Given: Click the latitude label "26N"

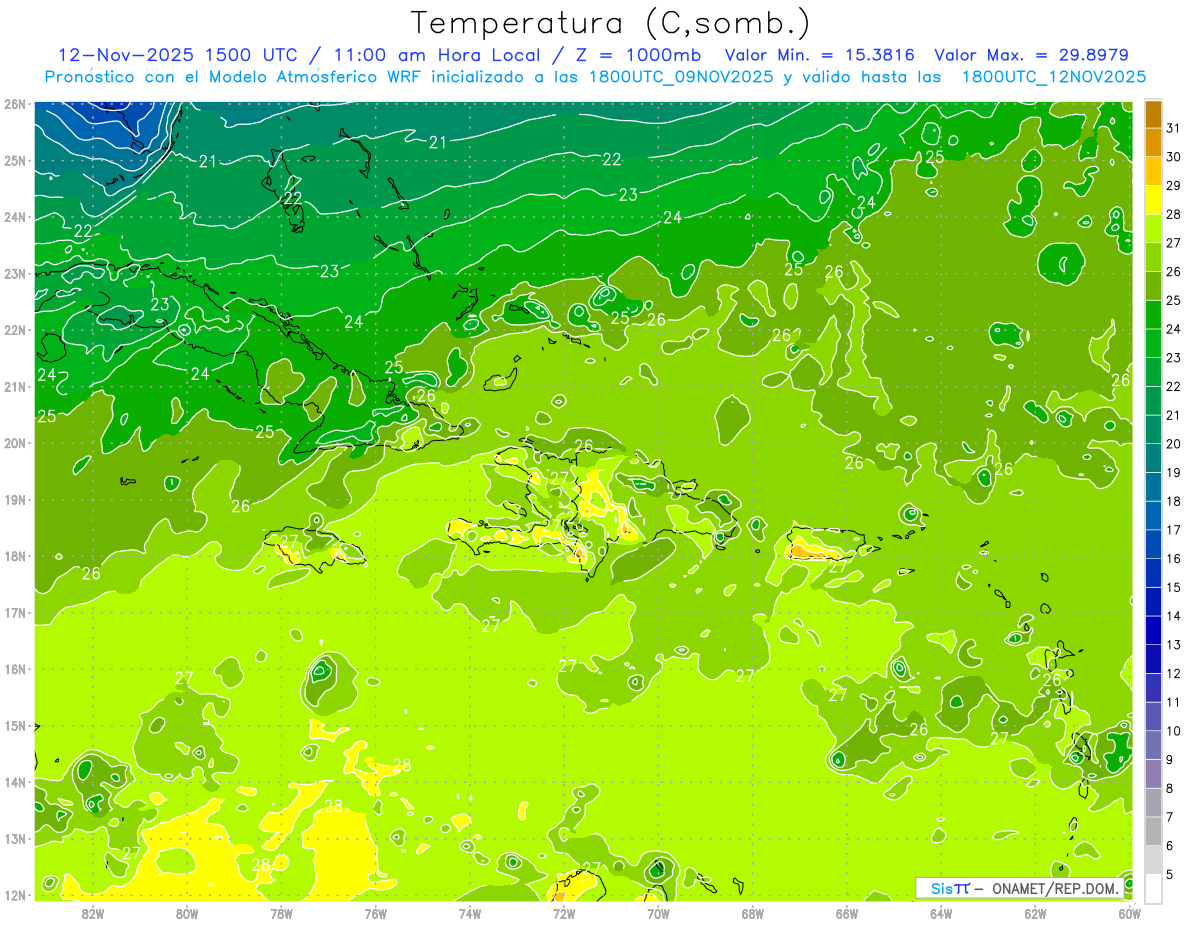Looking at the screenshot, I should point(15,104).
